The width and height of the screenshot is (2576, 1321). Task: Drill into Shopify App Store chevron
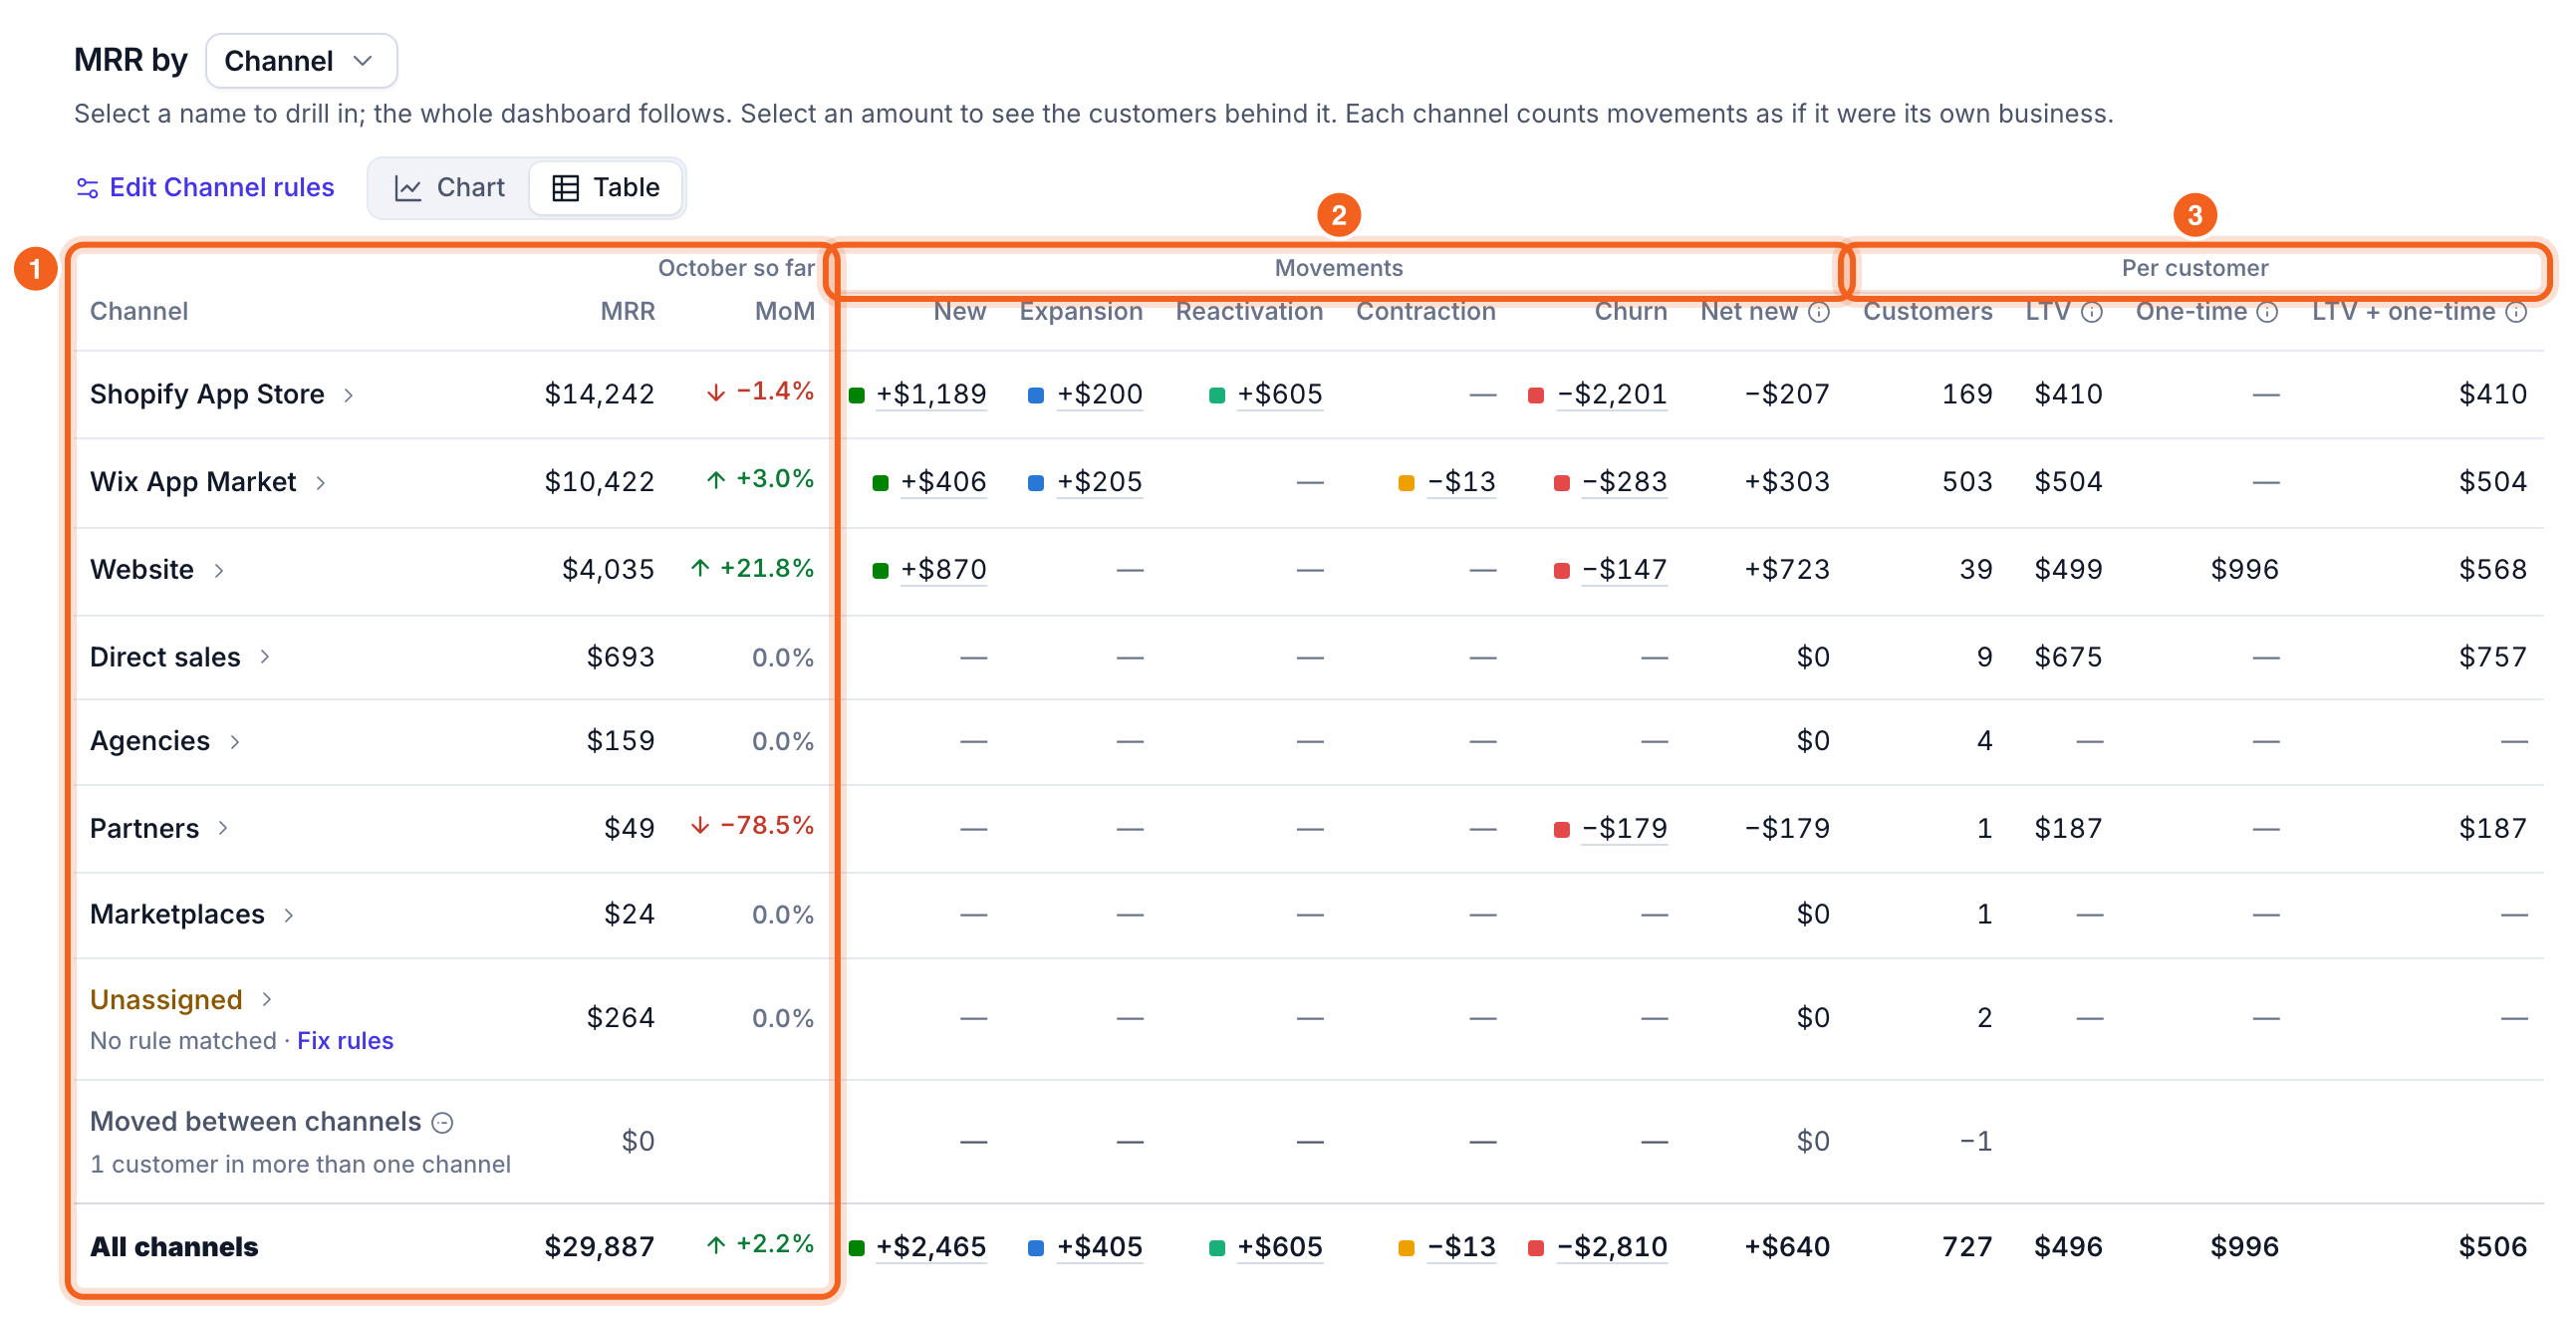348,395
